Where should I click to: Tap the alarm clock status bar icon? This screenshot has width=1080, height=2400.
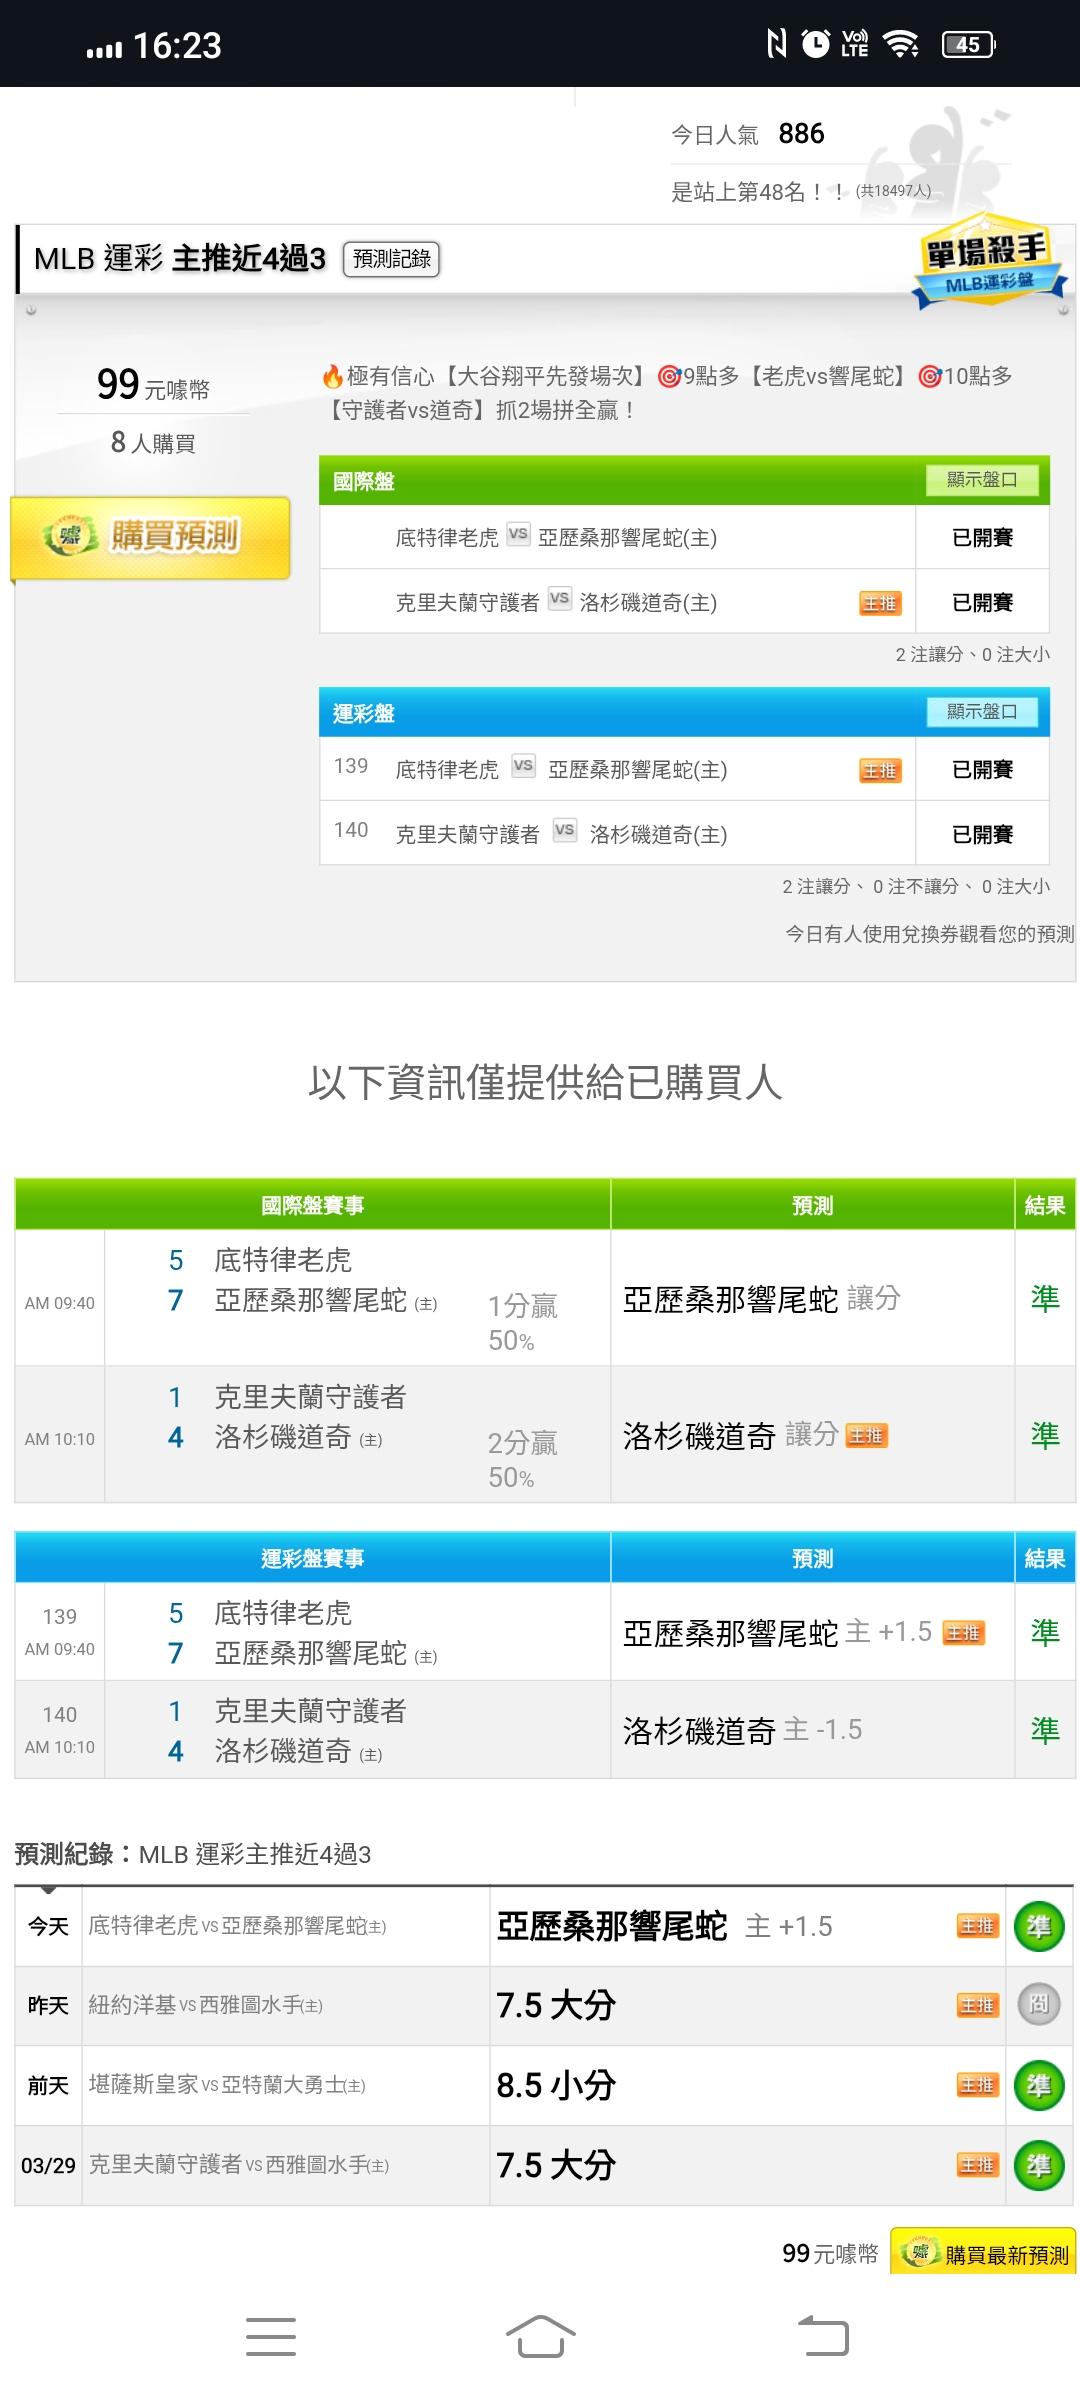pos(816,44)
